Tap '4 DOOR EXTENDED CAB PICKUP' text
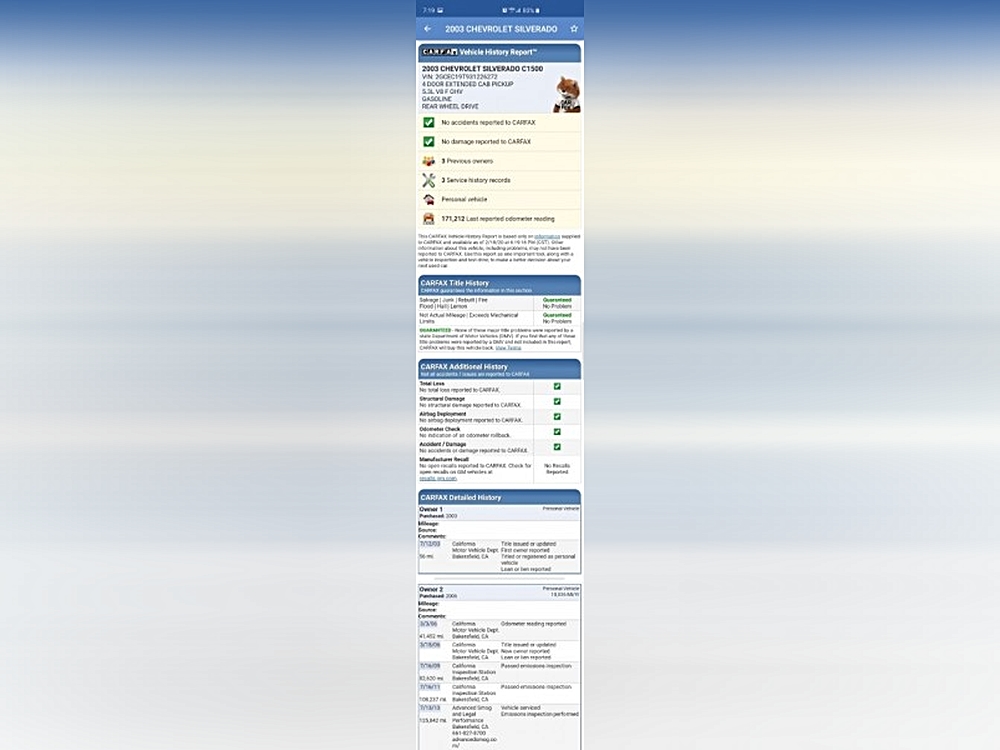The image size is (1000, 750). [x=467, y=84]
